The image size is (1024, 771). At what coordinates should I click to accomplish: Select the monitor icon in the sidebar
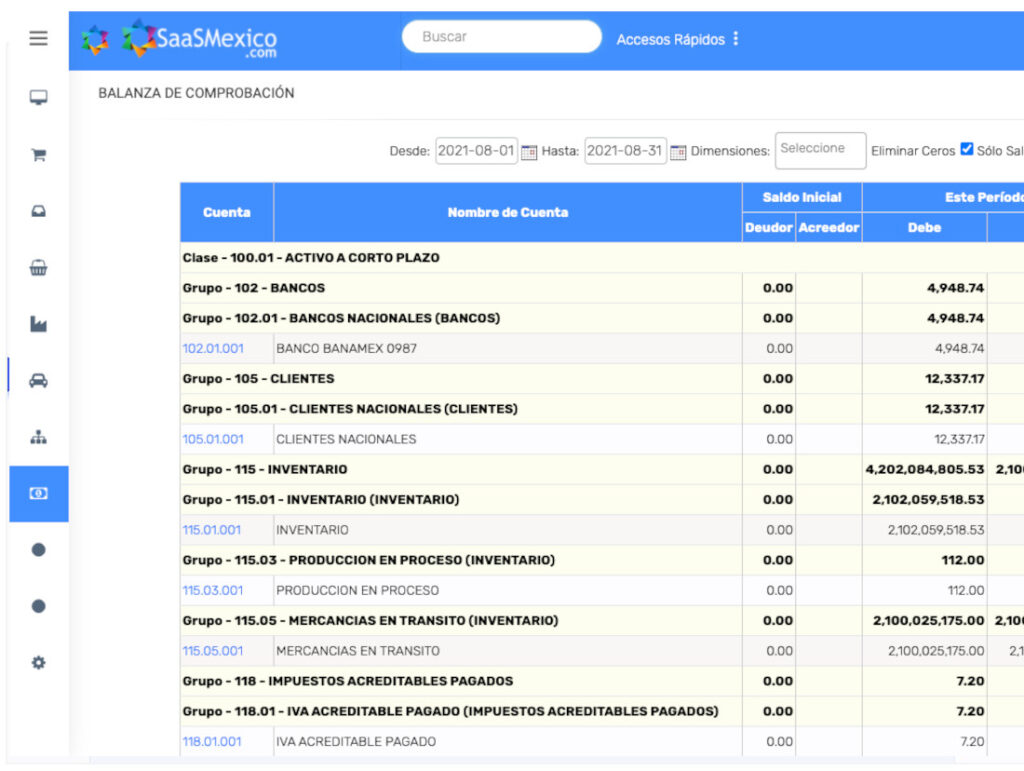[x=38, y=97]
